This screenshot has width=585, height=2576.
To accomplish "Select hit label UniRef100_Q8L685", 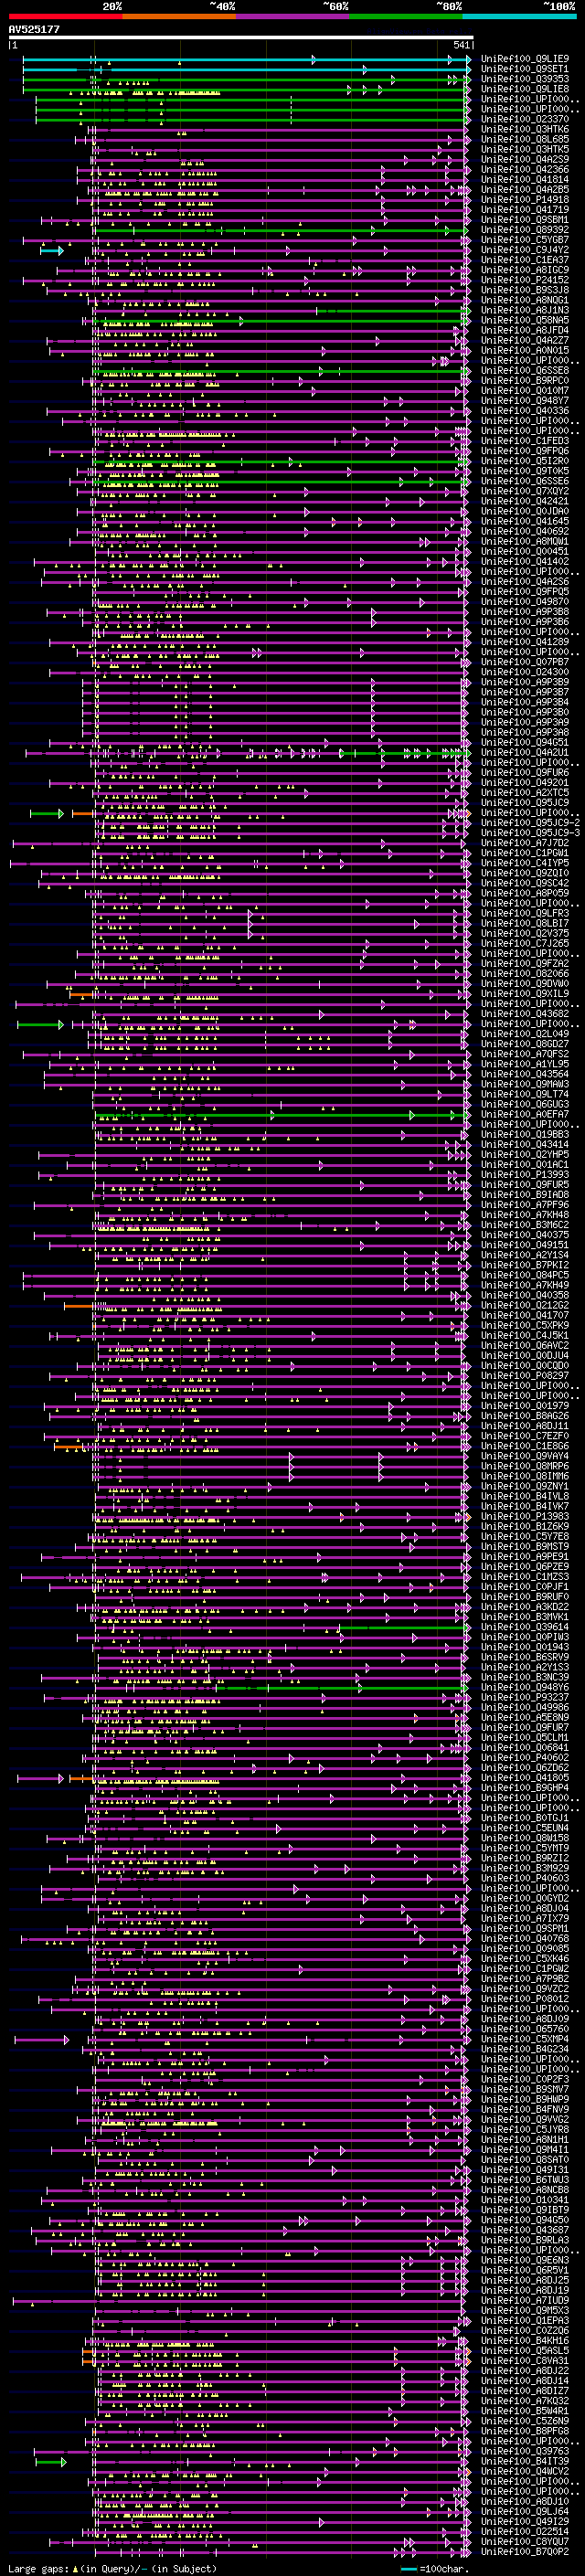I will (525, 139).
